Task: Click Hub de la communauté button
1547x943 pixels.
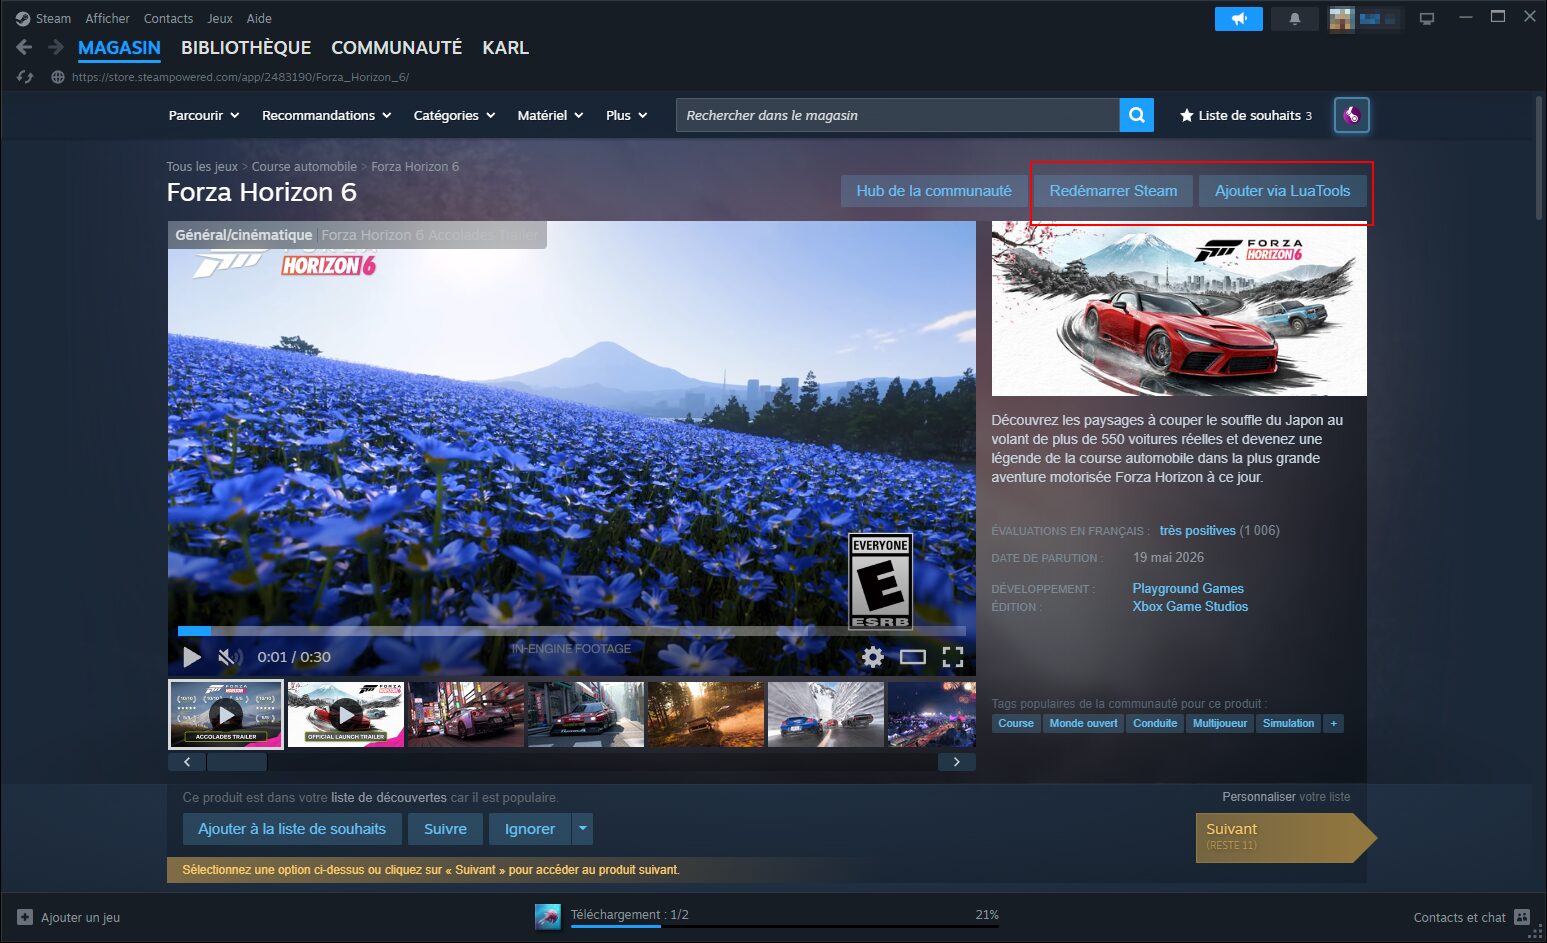Action: 934,191
